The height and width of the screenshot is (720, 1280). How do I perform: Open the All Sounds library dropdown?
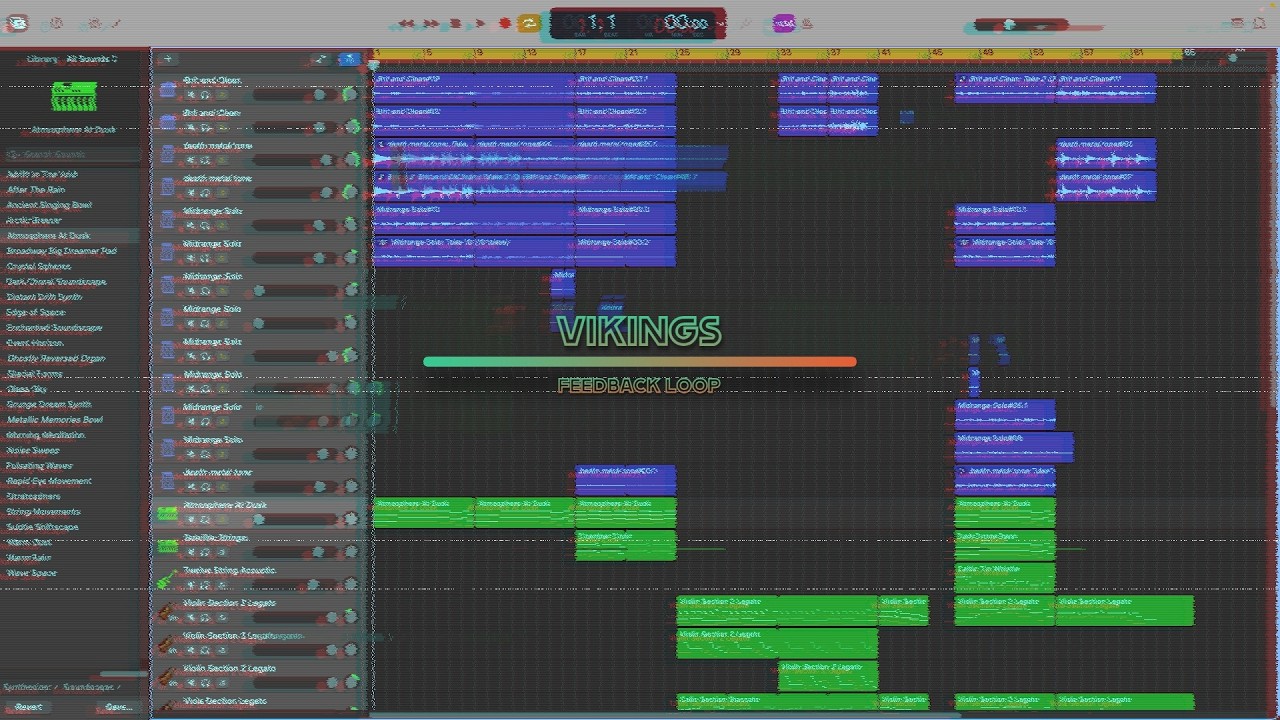(92, 59)
